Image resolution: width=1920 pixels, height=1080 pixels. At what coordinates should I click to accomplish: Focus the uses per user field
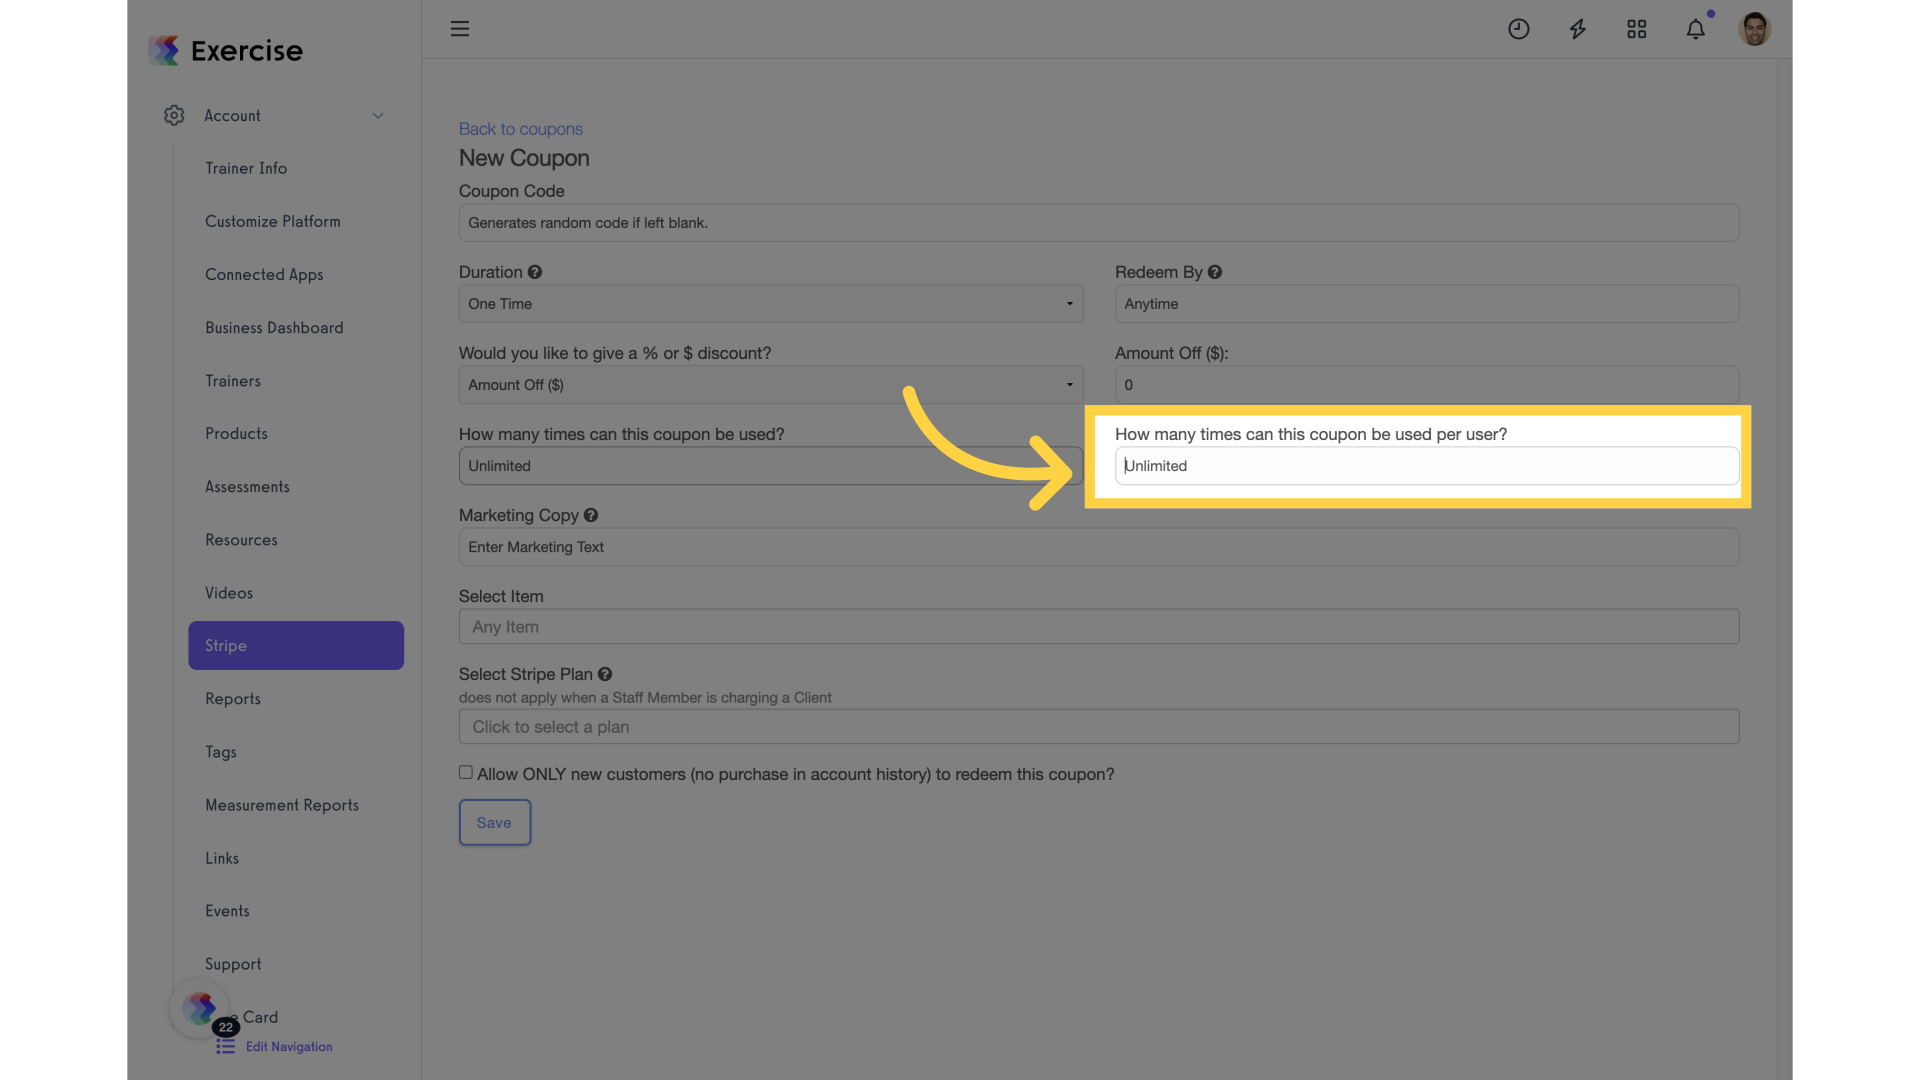pyautogui.click(x=1427, y=466)
